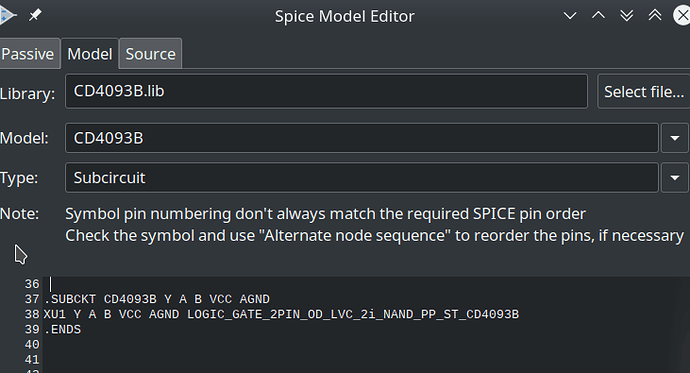Open the Select file... browser
This screenshot has height=373, width=690.
(644, 91)
